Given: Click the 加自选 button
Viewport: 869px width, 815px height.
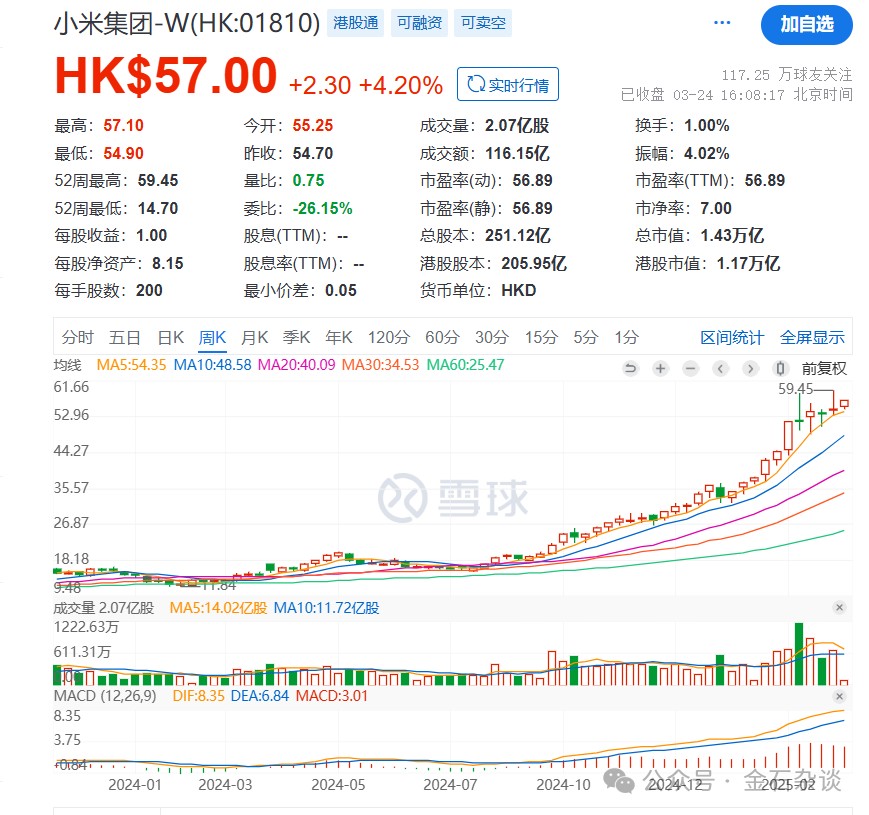Looking at the screenshot, I should [x=807, y=24].
